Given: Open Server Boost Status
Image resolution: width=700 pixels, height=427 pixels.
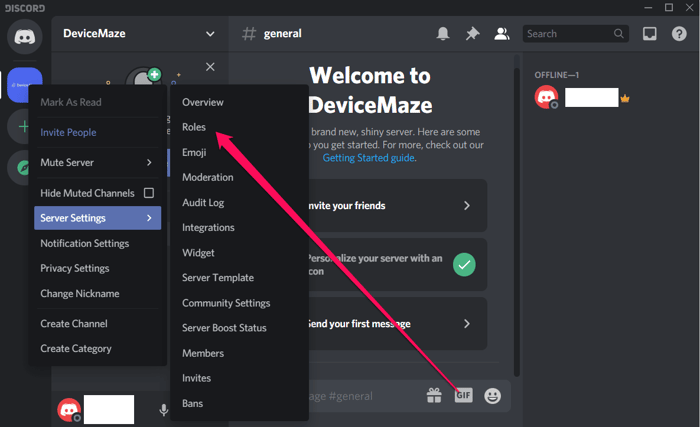Looking at the screenshot, I should coord(239,328).
